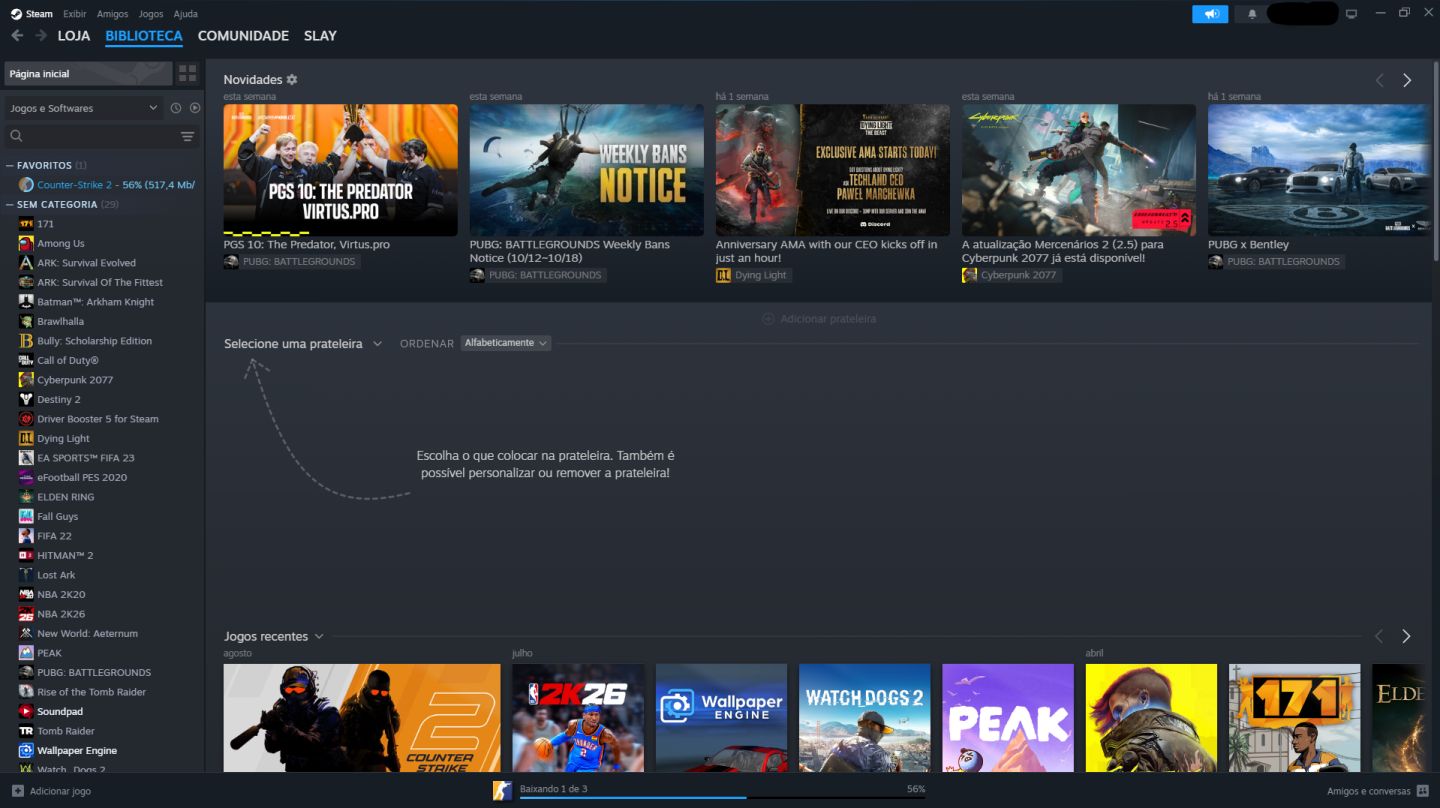Open the megaphone announcements button
The height and width of the screenshot is (808, 1440).
1210,14
